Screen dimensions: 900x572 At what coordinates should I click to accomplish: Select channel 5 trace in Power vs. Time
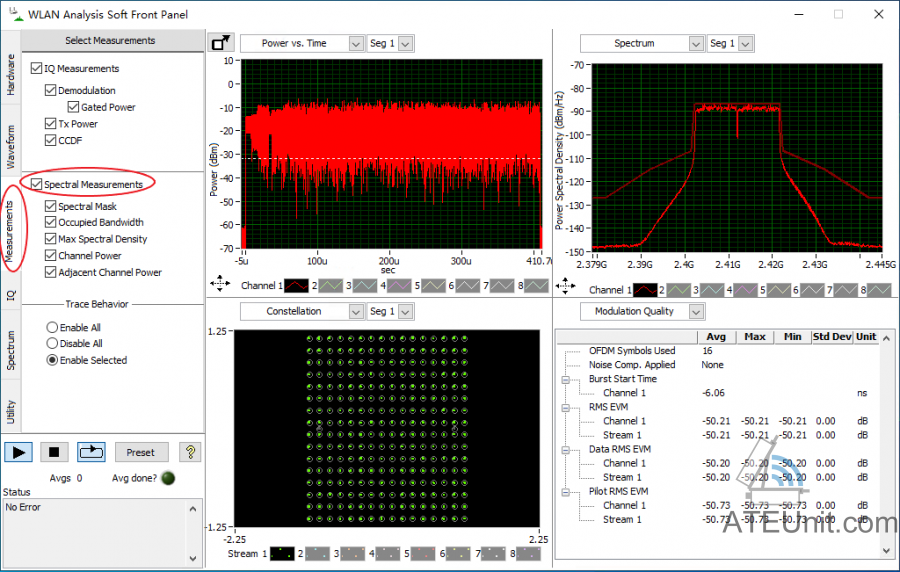433,286
